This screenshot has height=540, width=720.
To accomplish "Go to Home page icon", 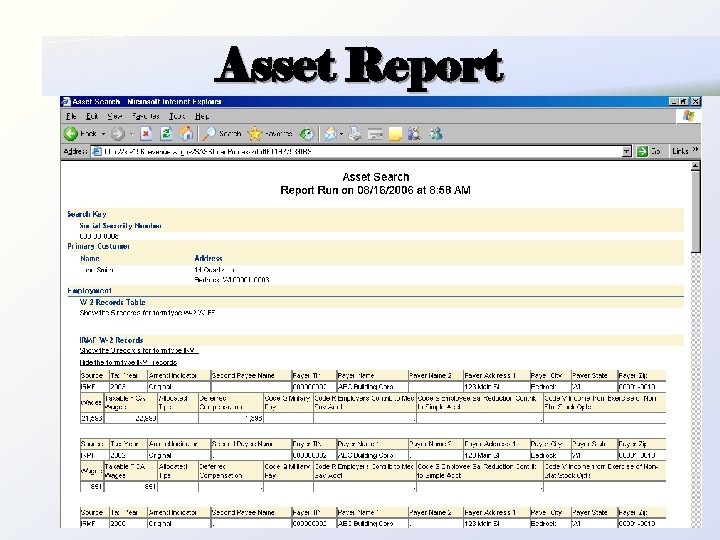I will (186, 134).
